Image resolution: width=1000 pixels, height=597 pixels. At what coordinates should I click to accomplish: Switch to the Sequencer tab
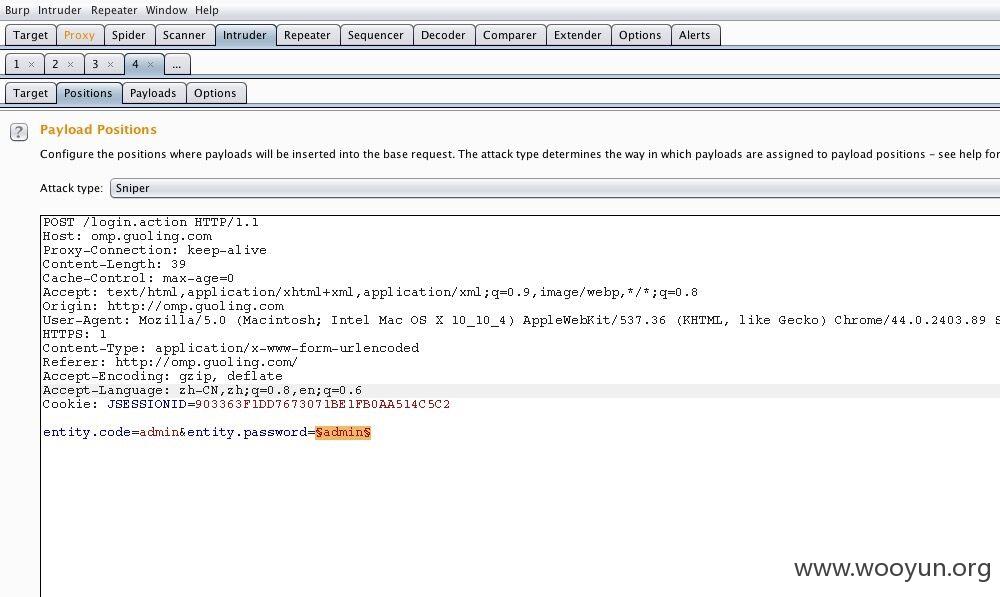pos(376,35)
